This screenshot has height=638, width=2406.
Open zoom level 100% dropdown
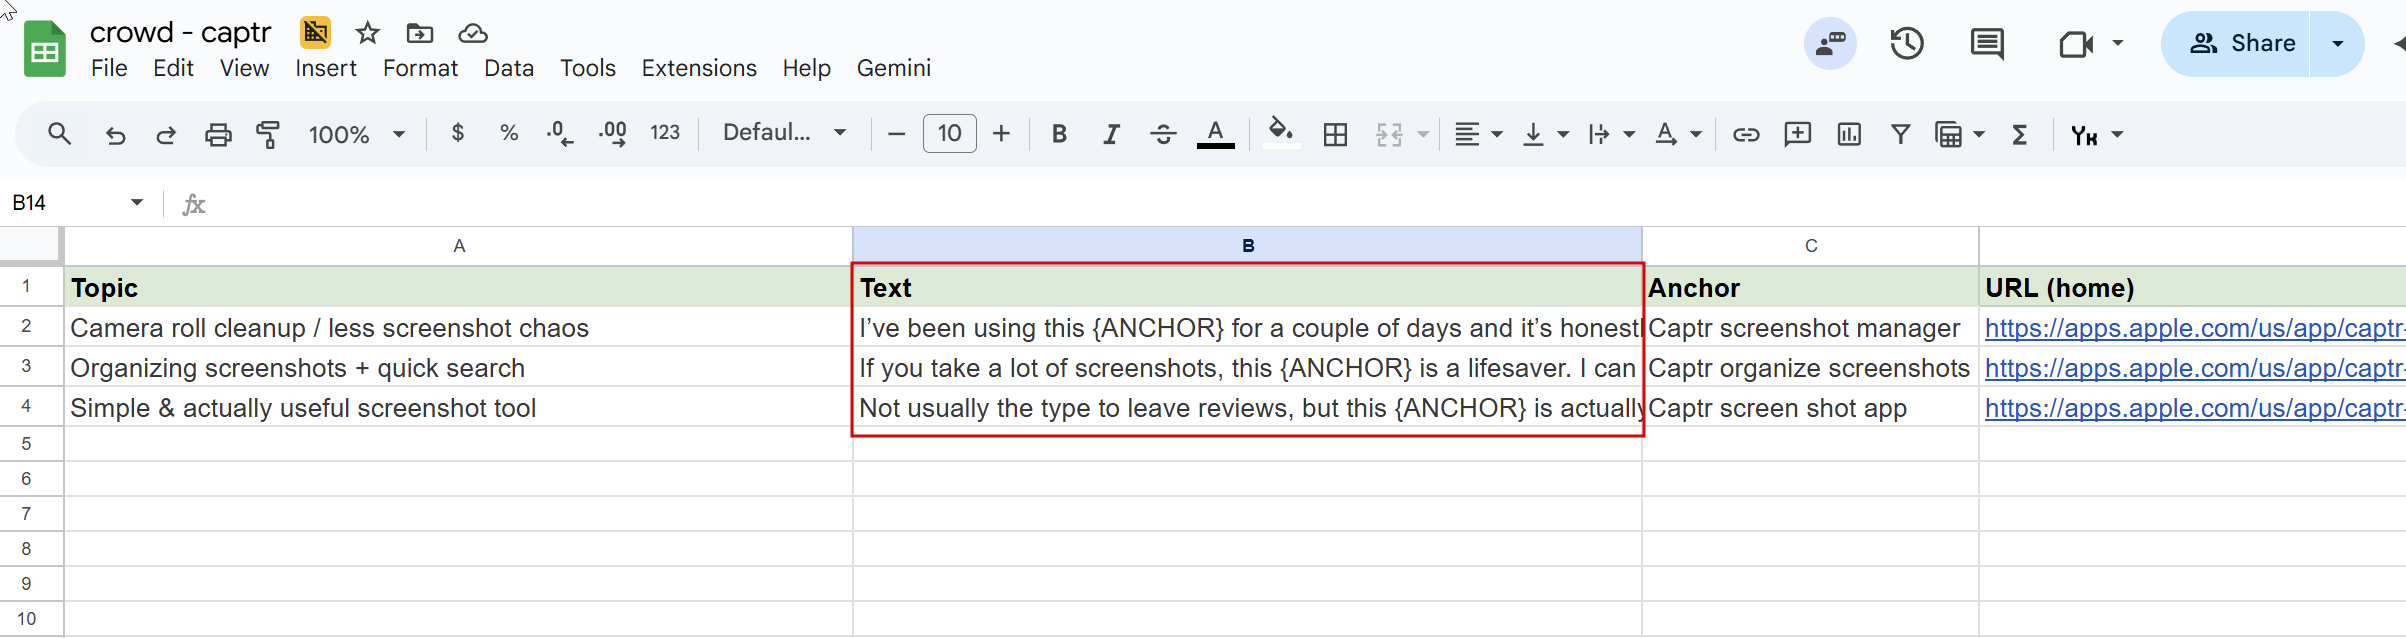point(356,134)
